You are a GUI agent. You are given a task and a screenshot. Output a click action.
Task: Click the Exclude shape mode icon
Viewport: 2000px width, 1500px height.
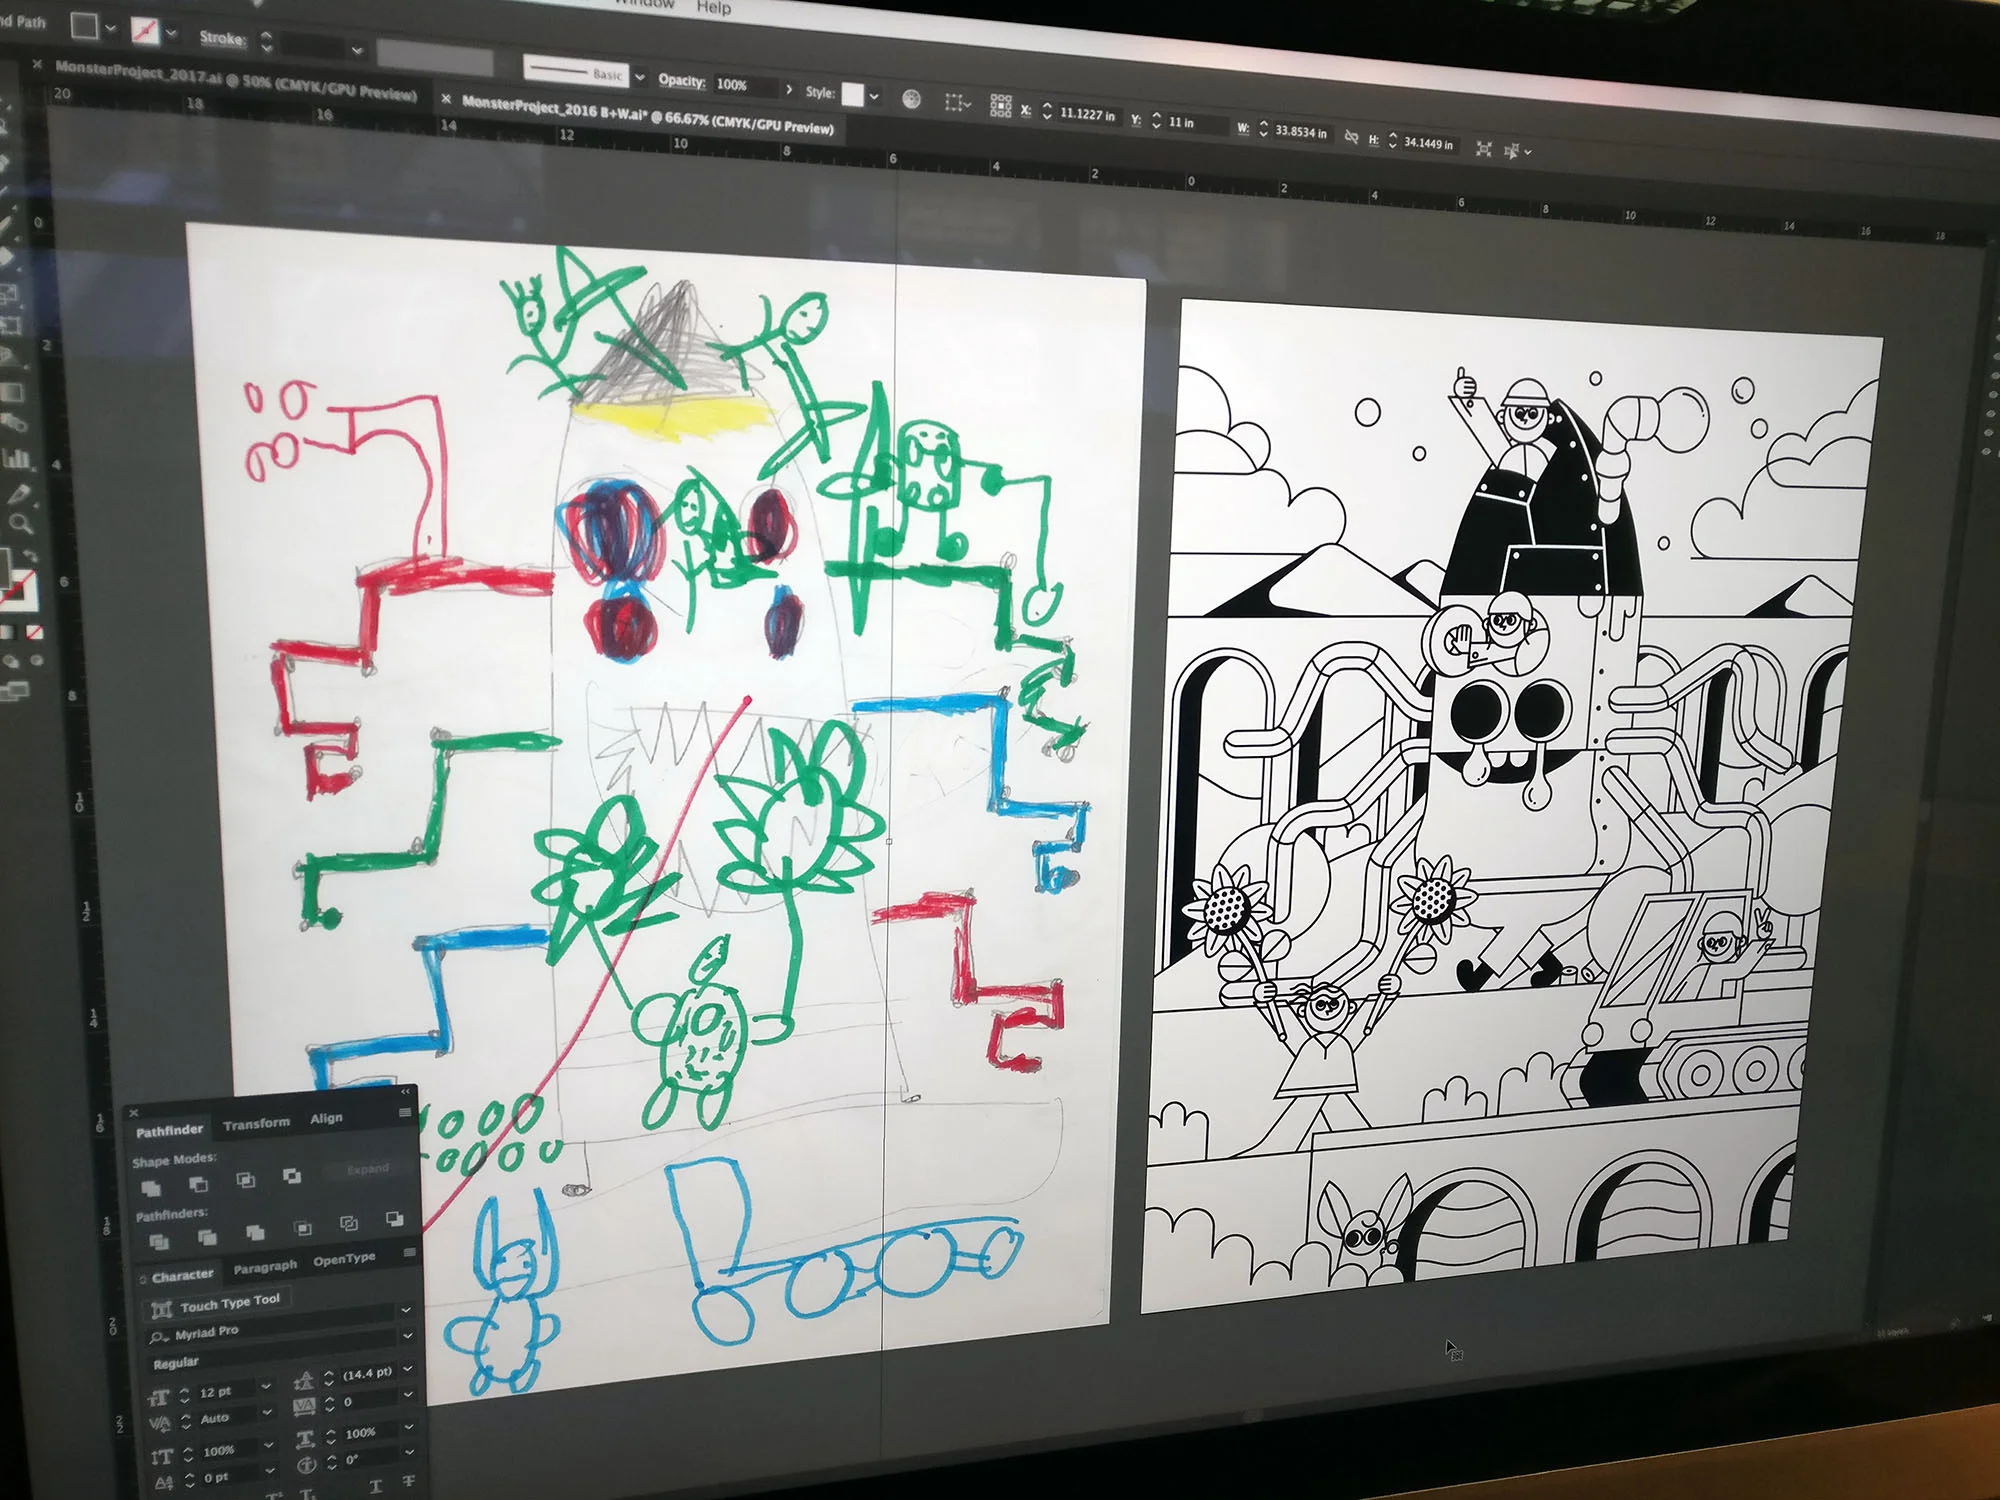[292, 1176]
